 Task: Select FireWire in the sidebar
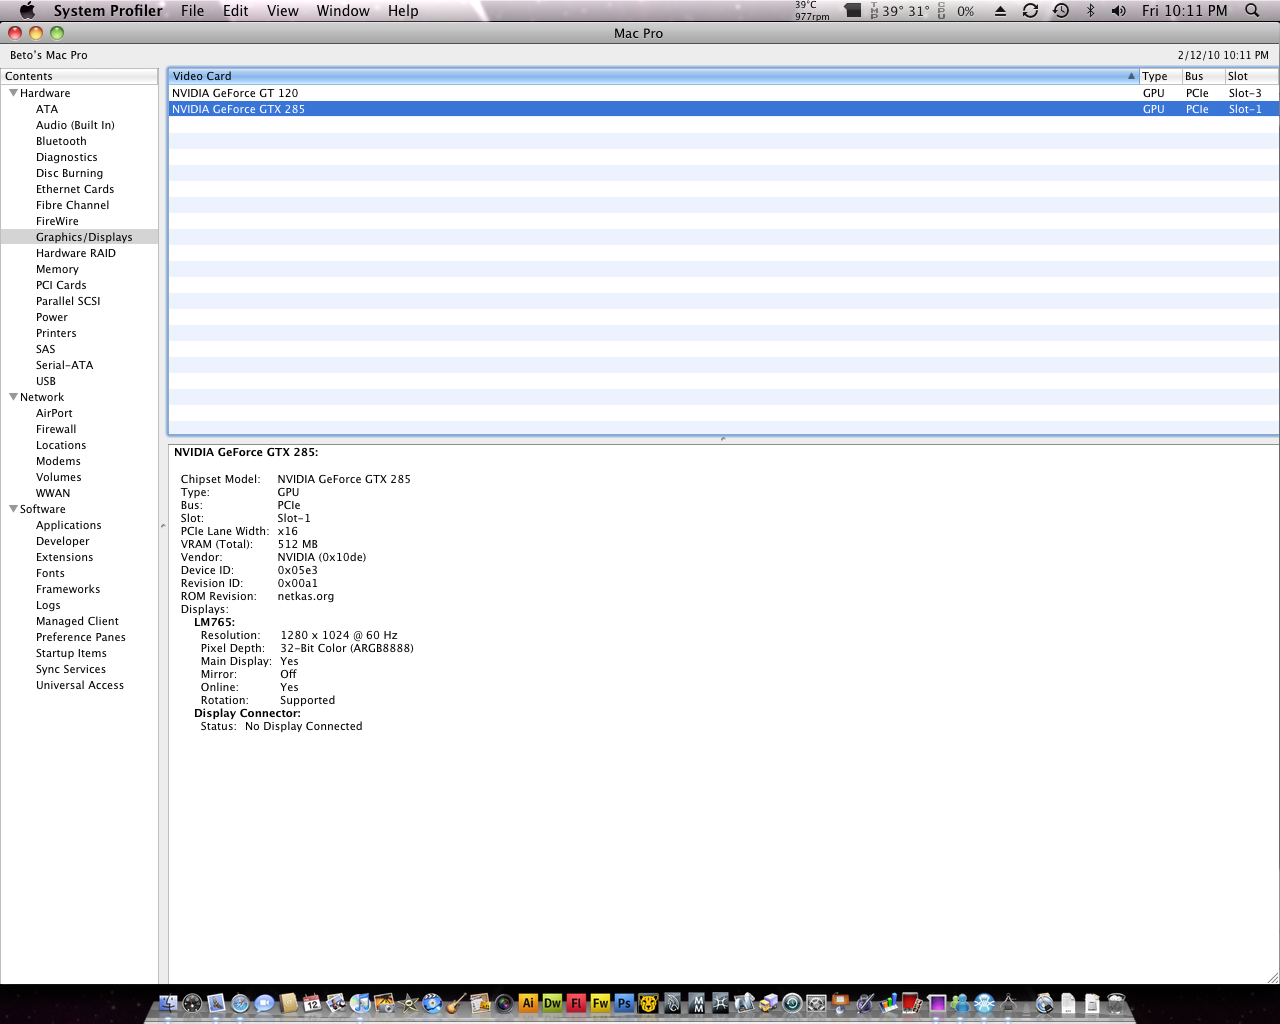click(57, 221)
